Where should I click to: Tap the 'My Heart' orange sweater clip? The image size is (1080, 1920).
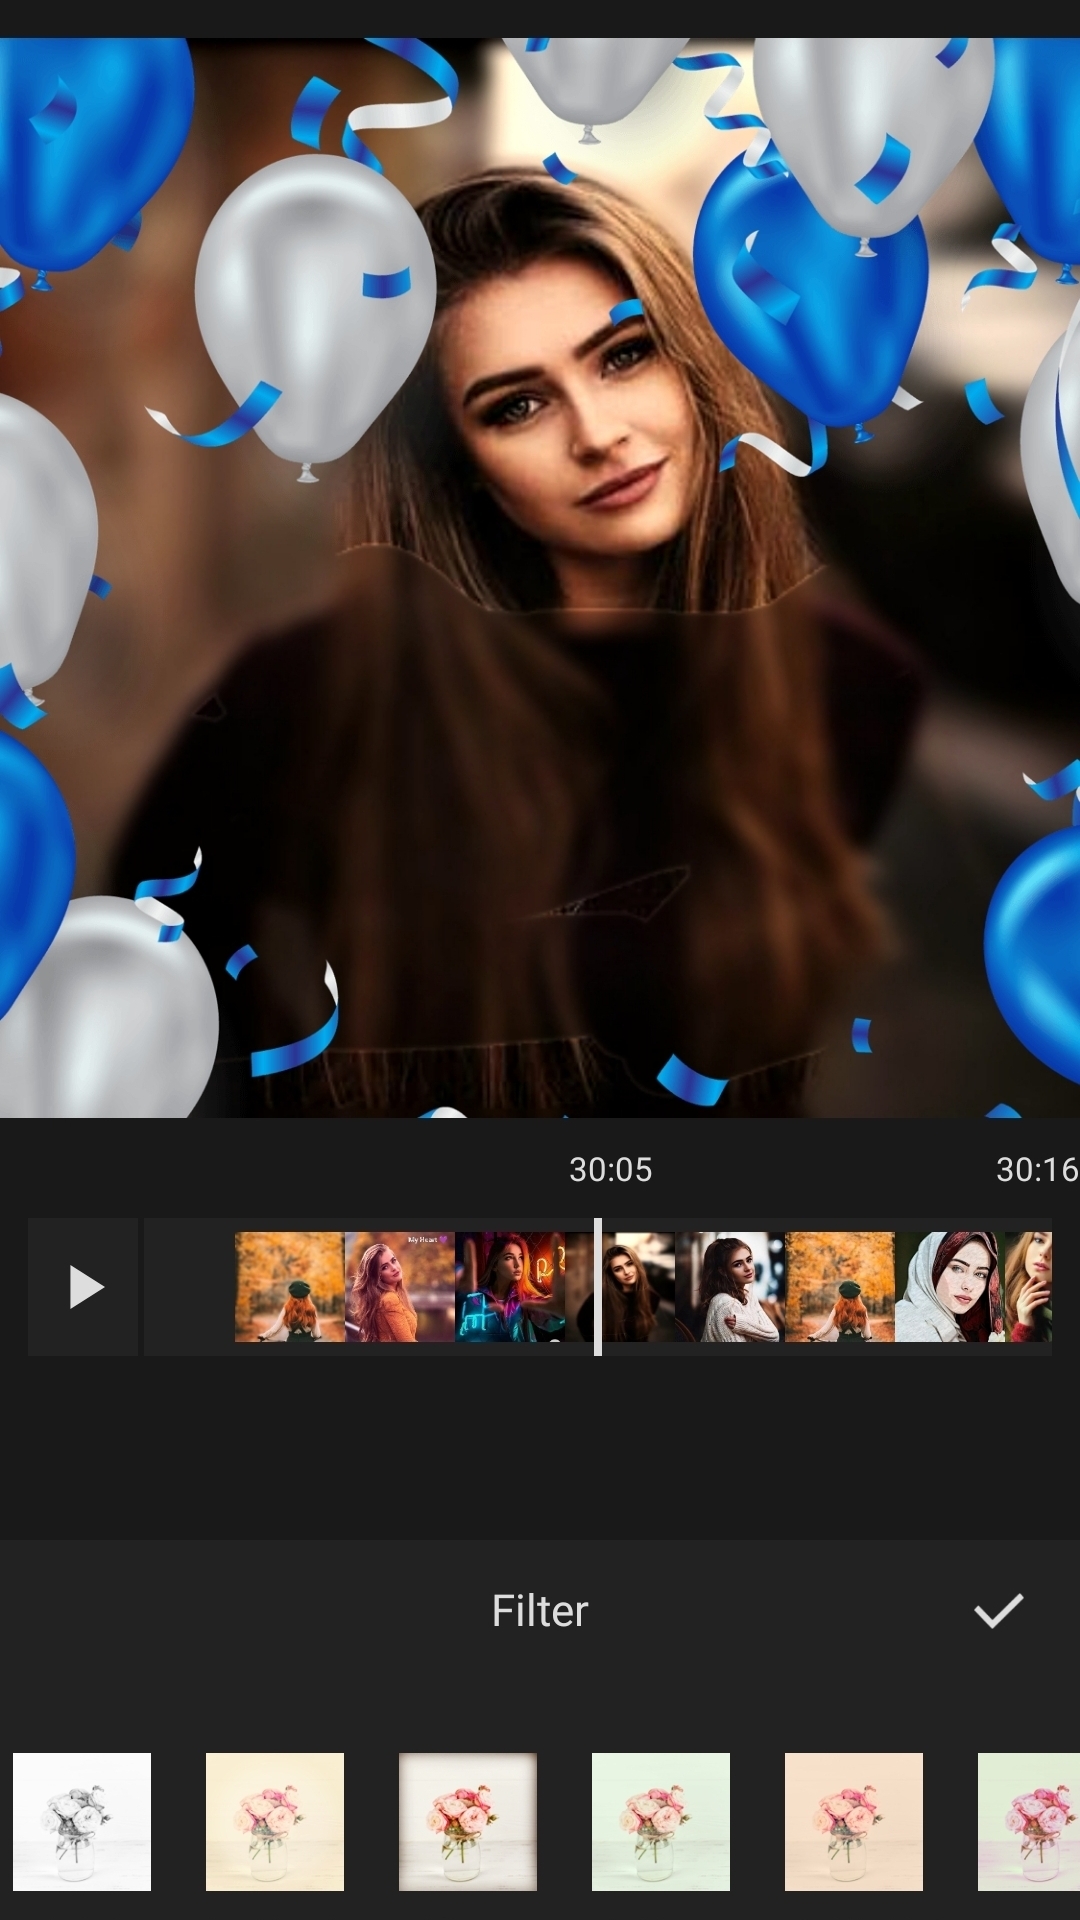(399, 1287)
